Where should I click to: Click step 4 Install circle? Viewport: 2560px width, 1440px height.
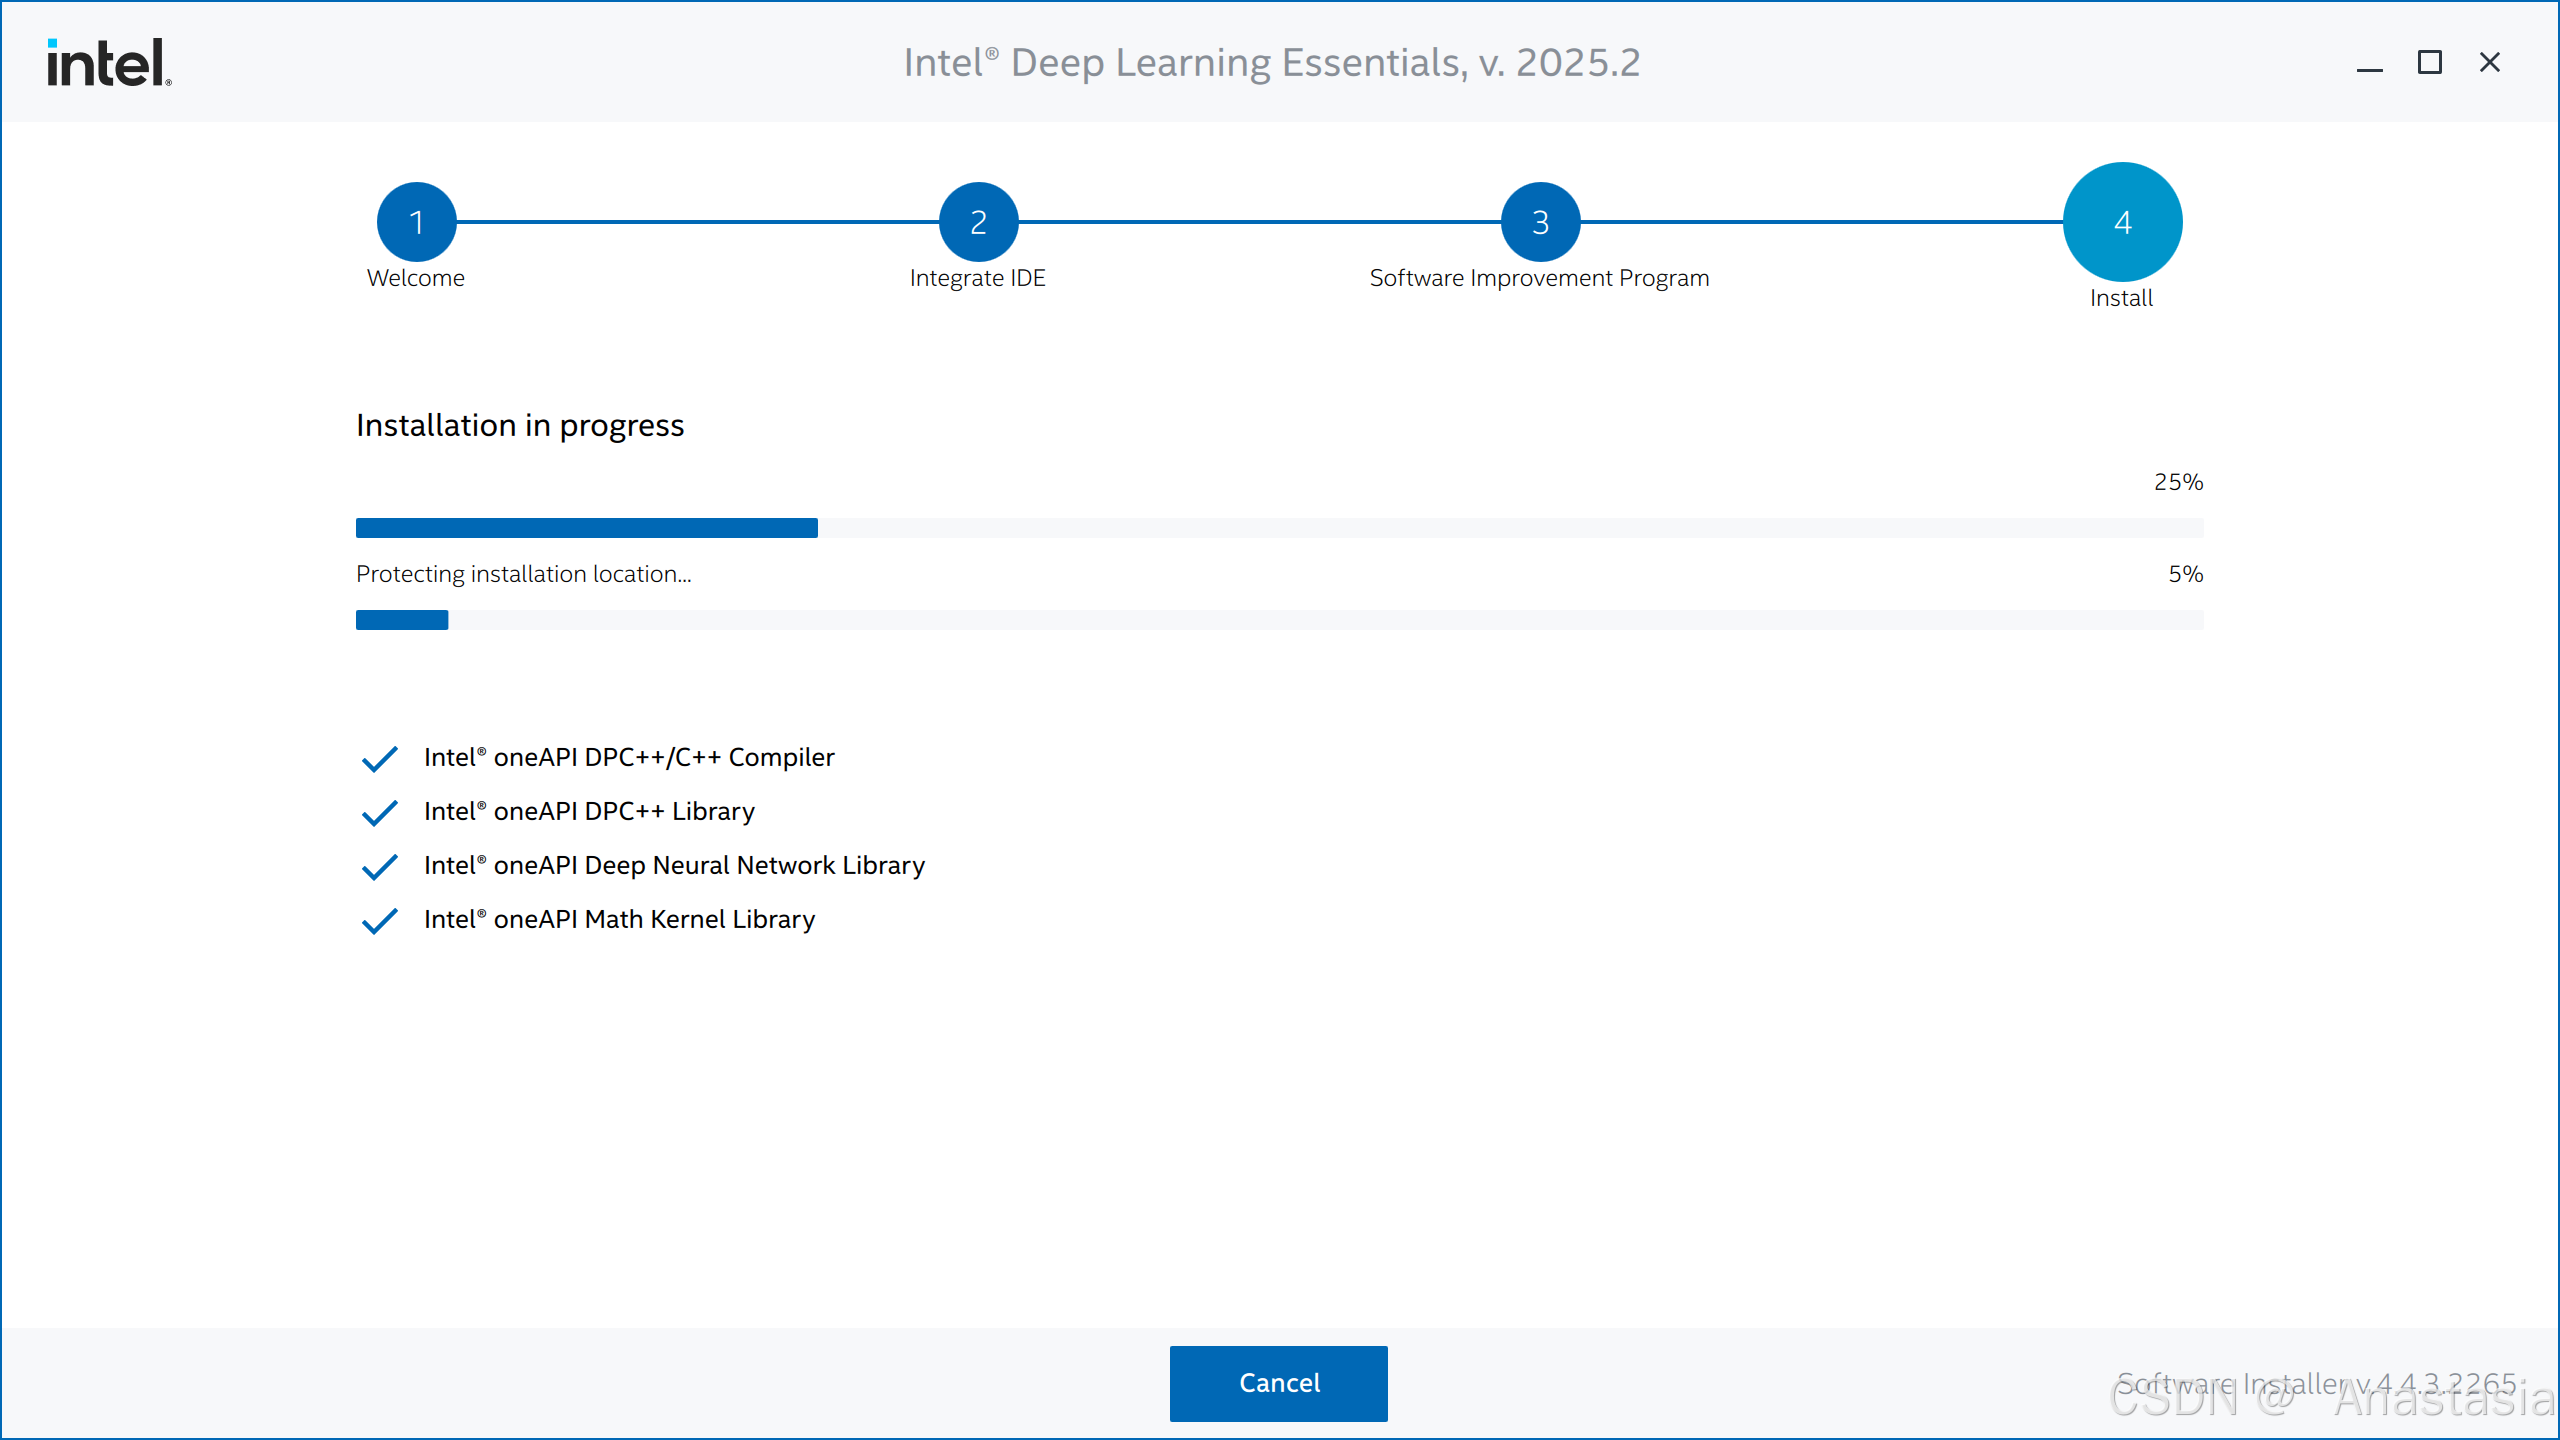(x=2122, y=222)
